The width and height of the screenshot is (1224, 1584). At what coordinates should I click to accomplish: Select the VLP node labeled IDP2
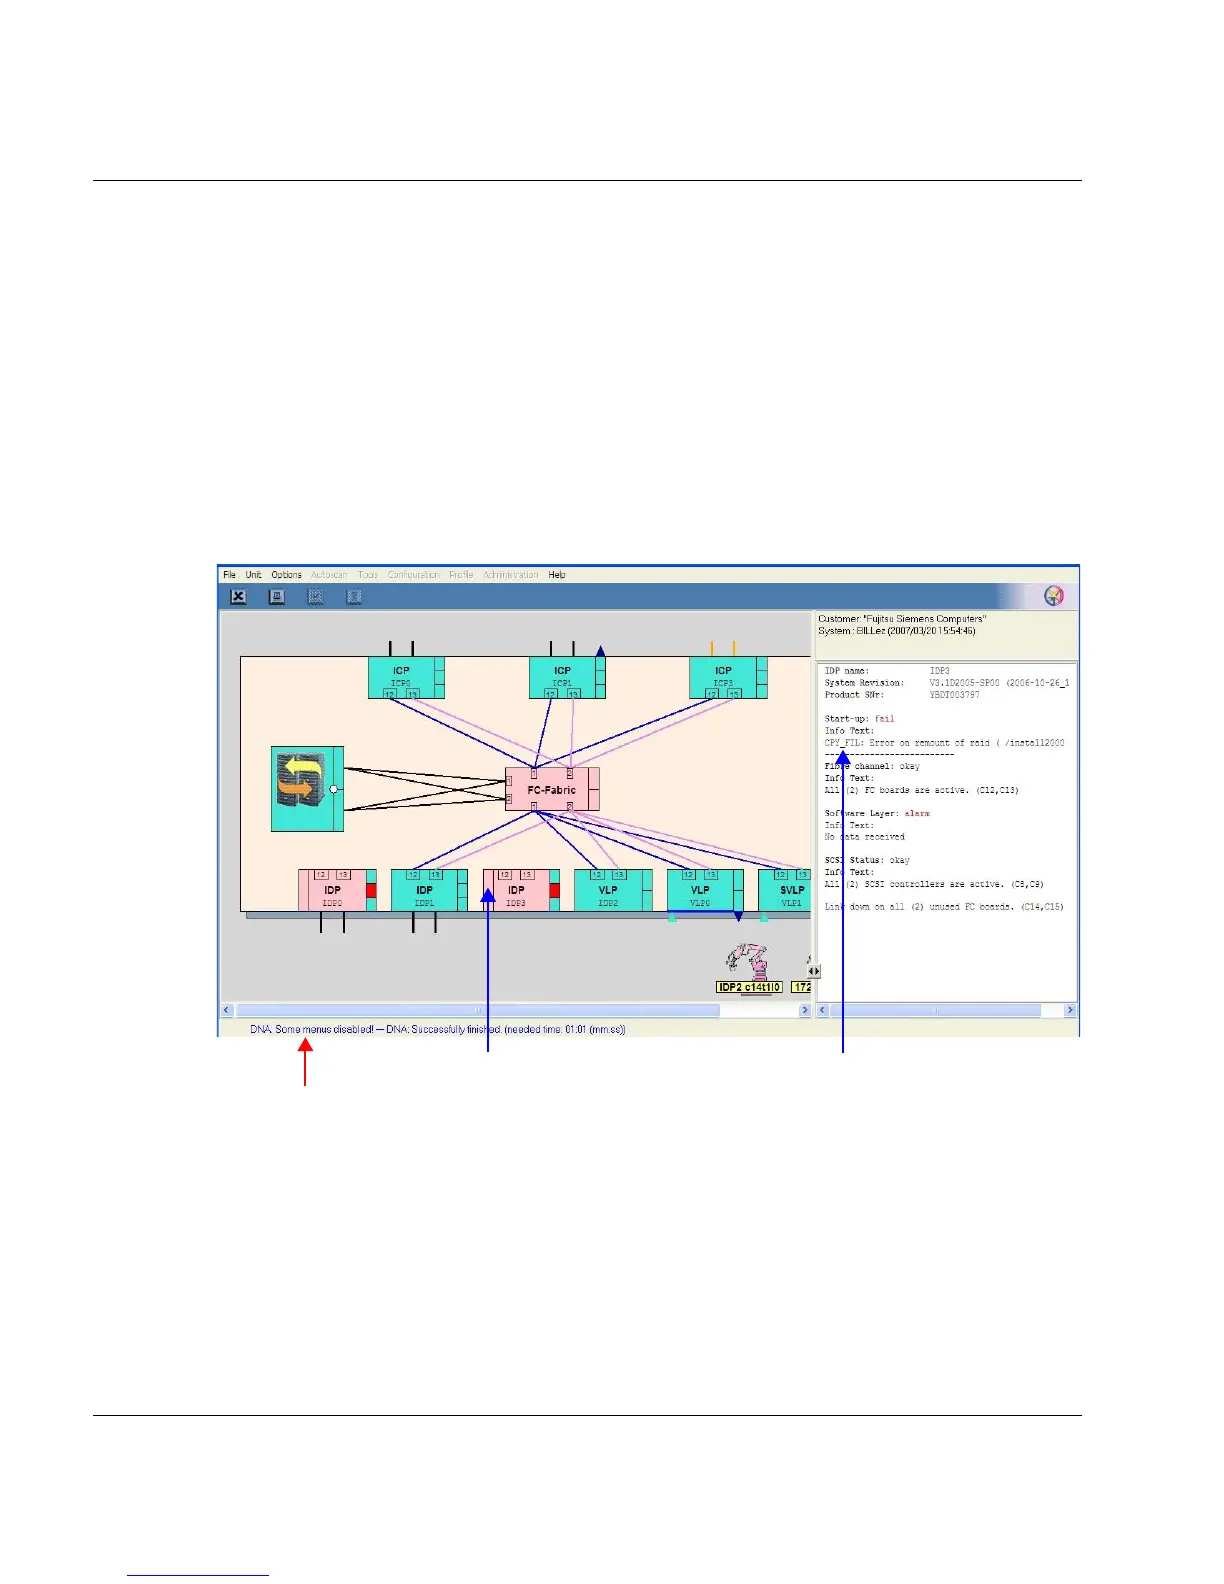(613, 890)
